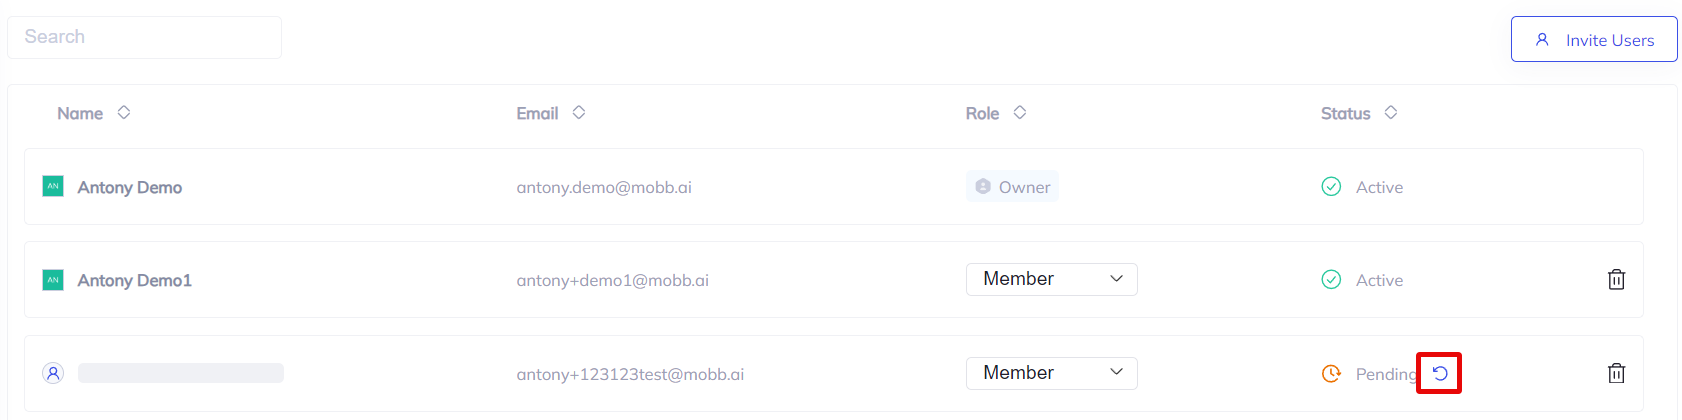Open the role dropdown for antony+123123test@mobb.ai
Image resolution: width=1682 pixels, height=420 pixels.
1051,373
